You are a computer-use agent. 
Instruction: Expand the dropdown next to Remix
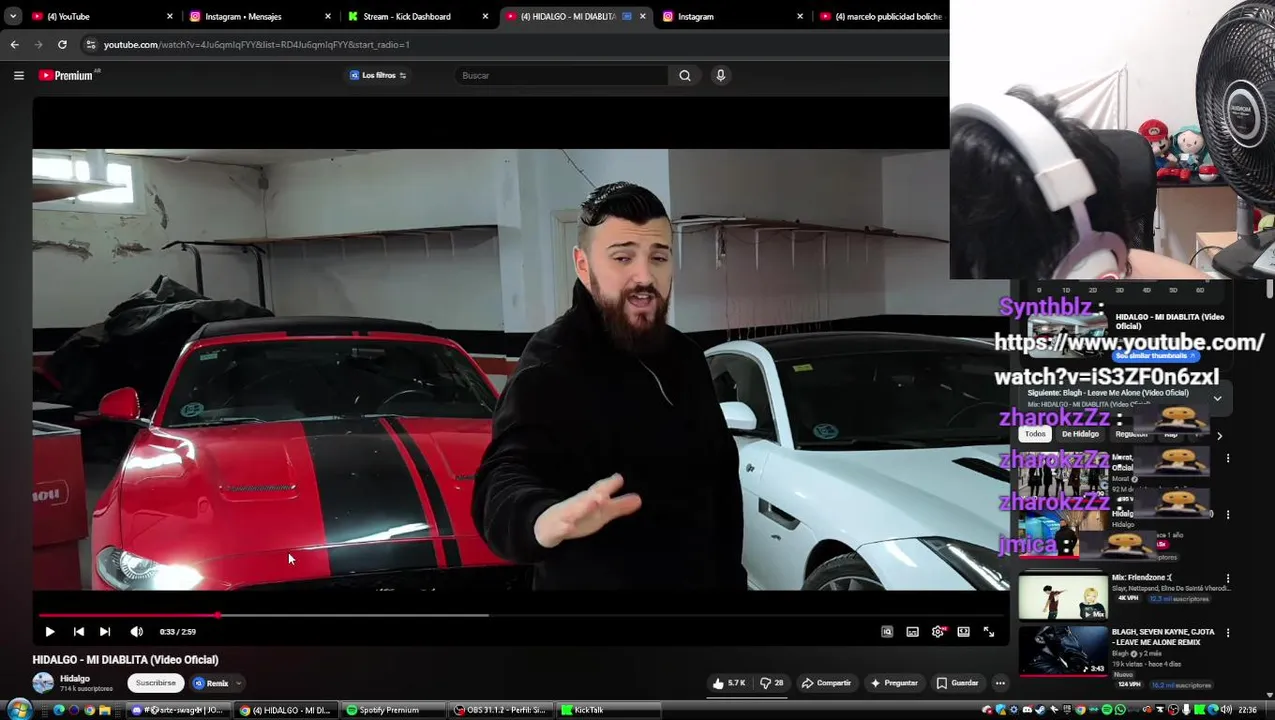(x=239, y=683)
